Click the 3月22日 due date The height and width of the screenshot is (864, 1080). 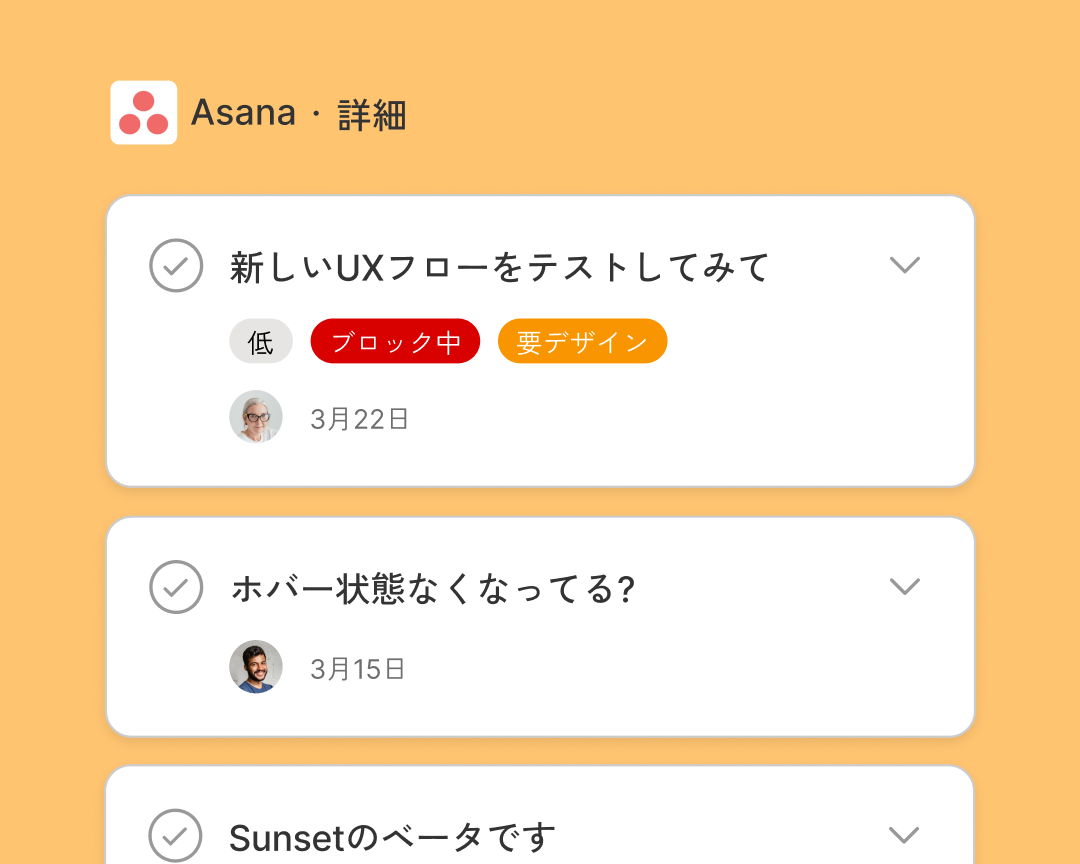click(359, 417)
